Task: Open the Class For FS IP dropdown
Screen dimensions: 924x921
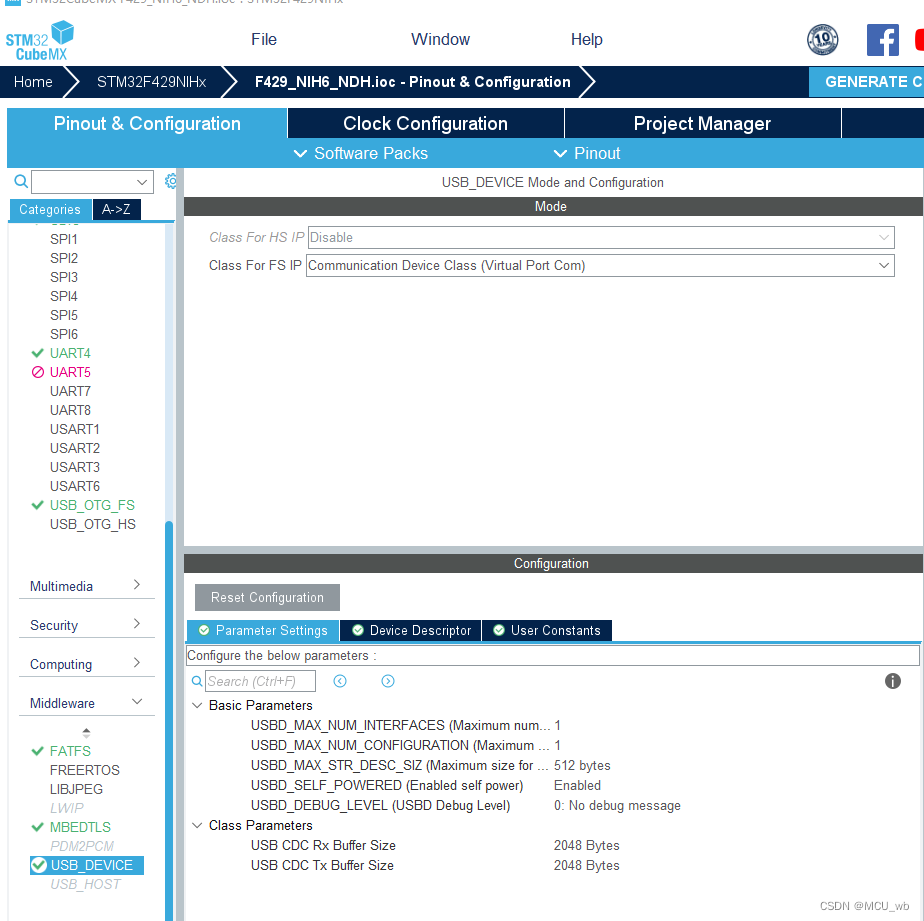Action: click(x=600, y=265)
